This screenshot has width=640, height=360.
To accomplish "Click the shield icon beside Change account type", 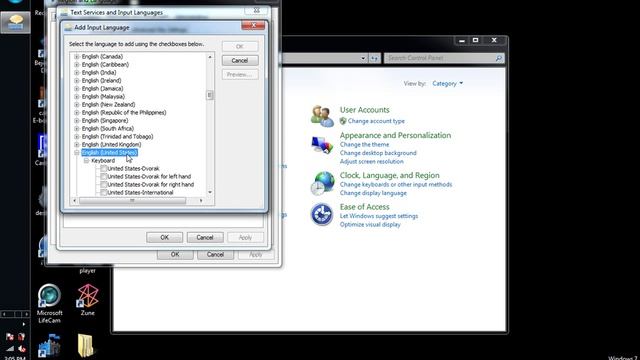I will tap(343, 121).
